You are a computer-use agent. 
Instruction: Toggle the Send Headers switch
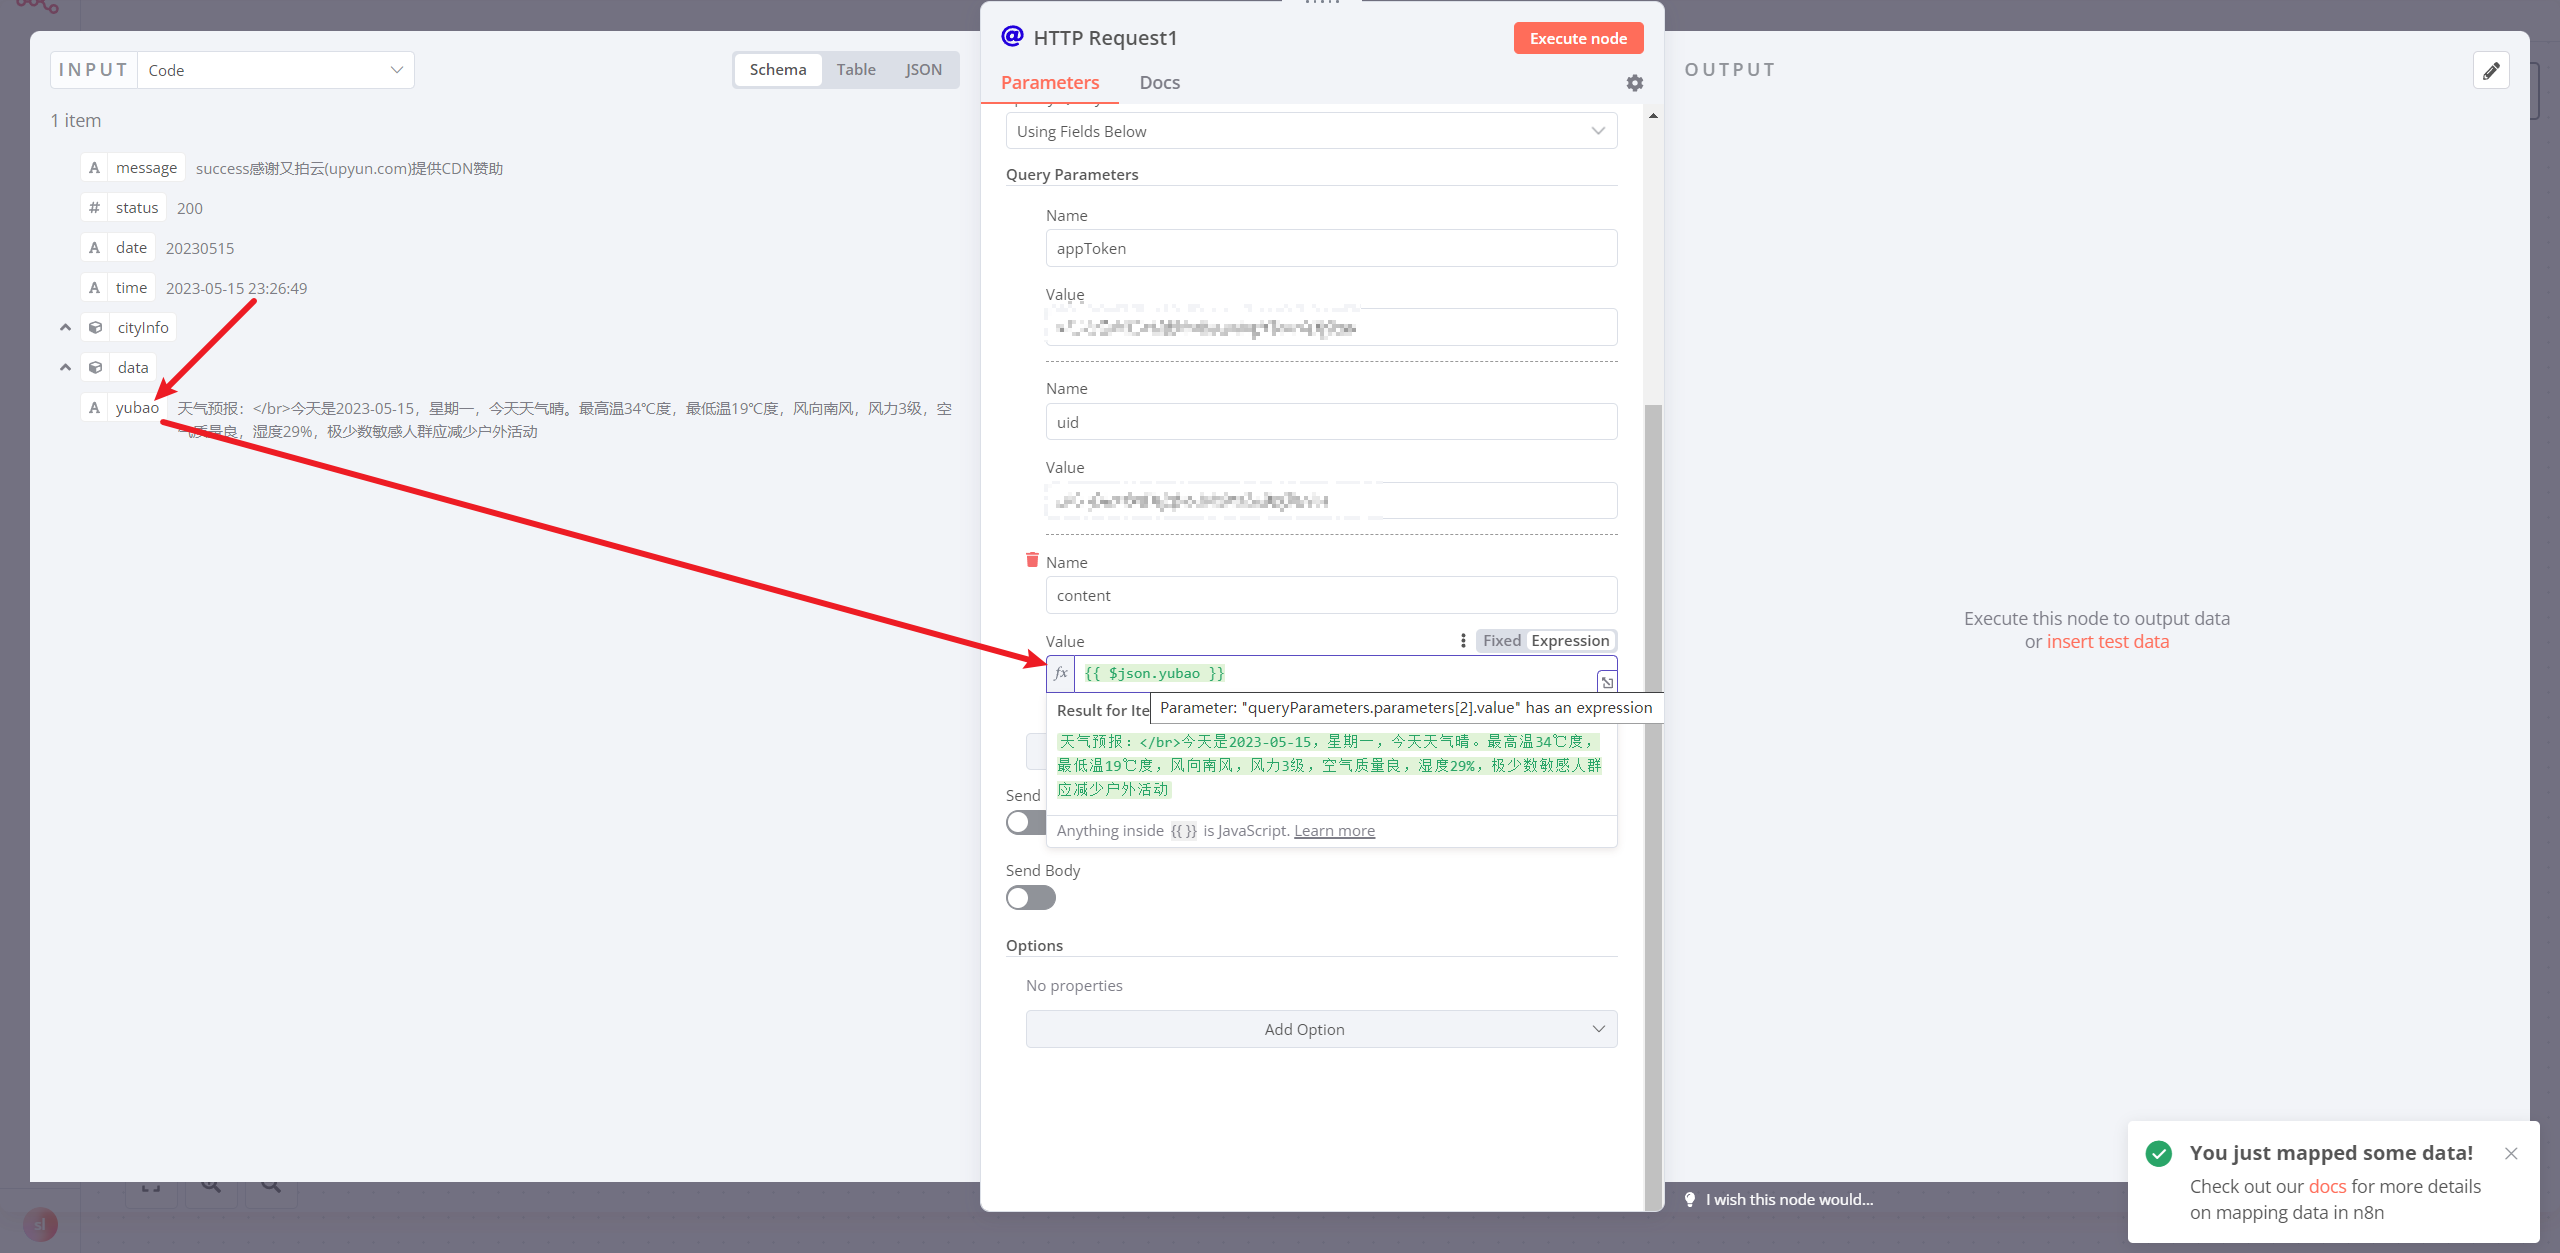[1022, 822]
